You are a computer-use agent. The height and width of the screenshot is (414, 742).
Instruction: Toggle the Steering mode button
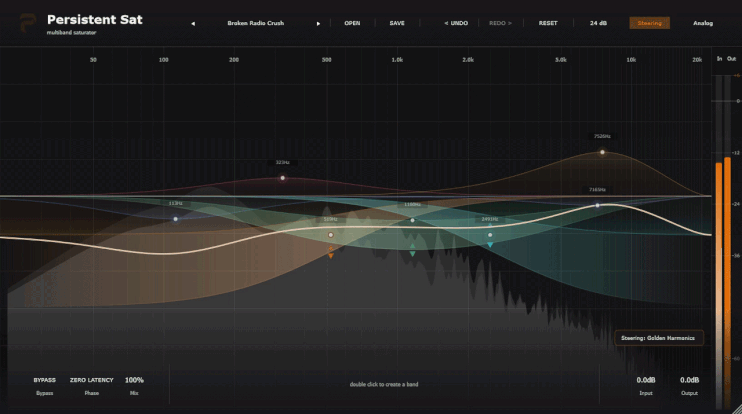point(649,23)
